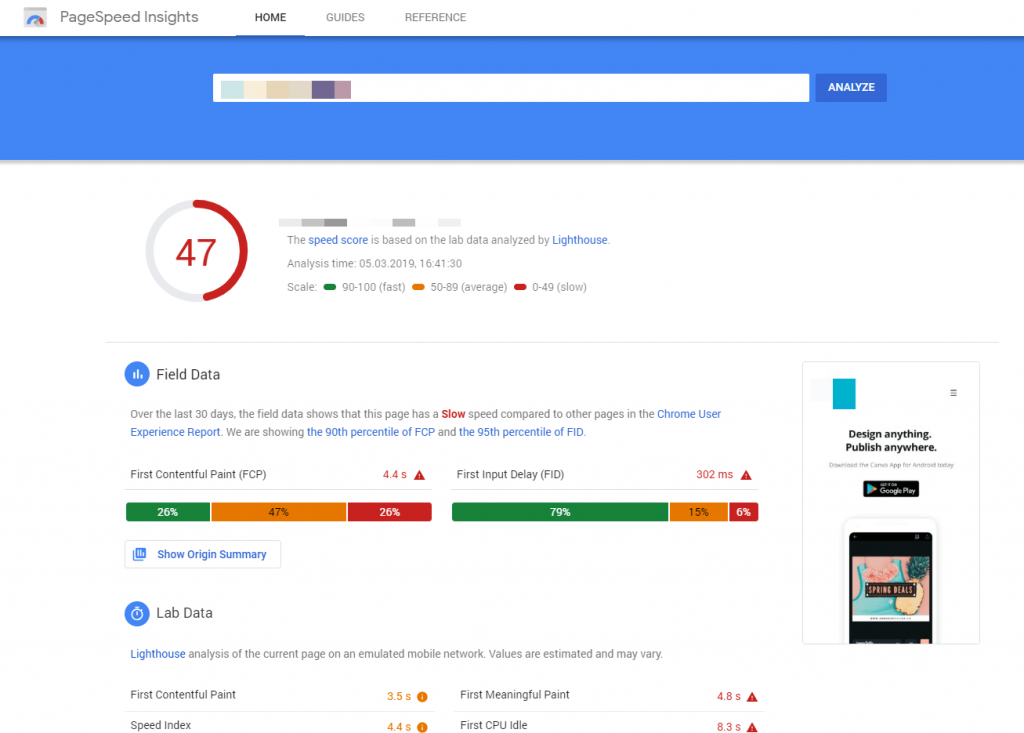Switch to the GUIDES tab
Viewport: 1024px width, 733px height.
click(345, 17)
